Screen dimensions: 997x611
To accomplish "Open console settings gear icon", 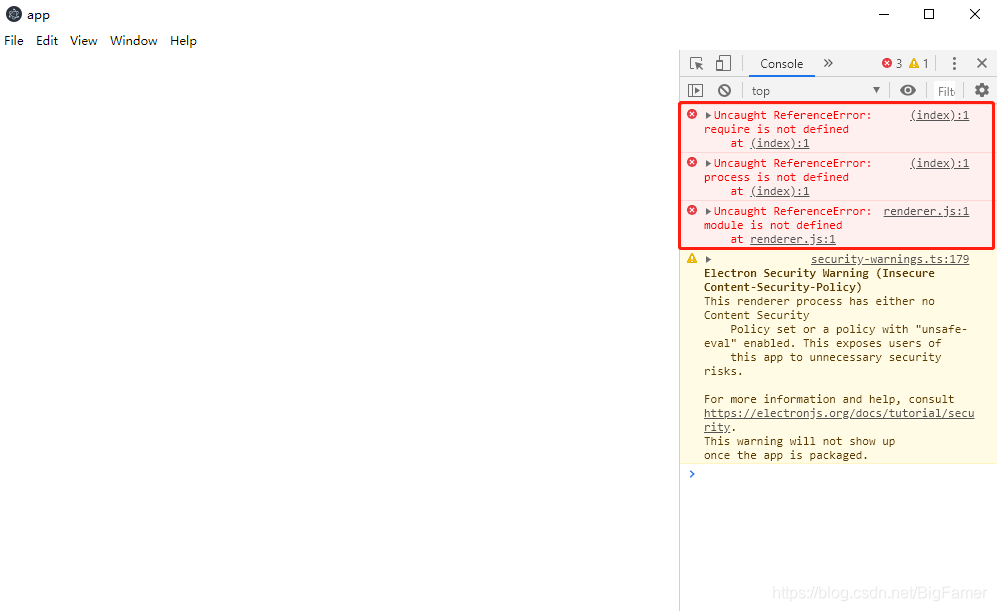I will [x=982, y=90].
